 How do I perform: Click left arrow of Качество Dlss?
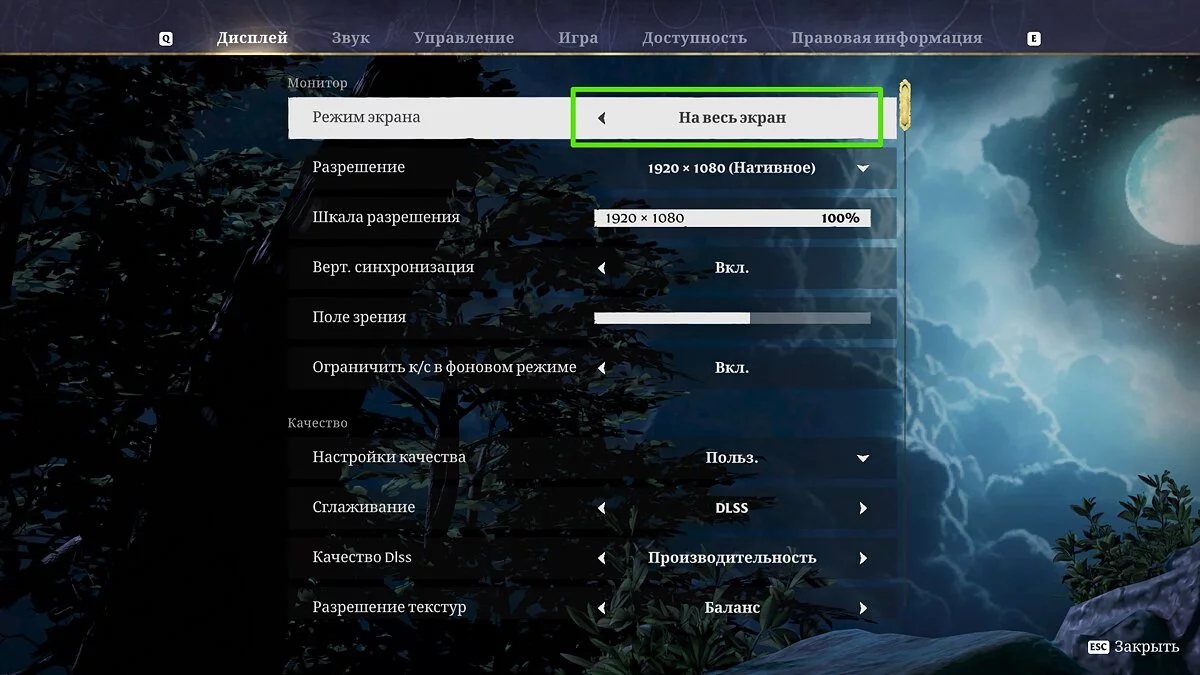pyautogui.click(x=602, y=558)
